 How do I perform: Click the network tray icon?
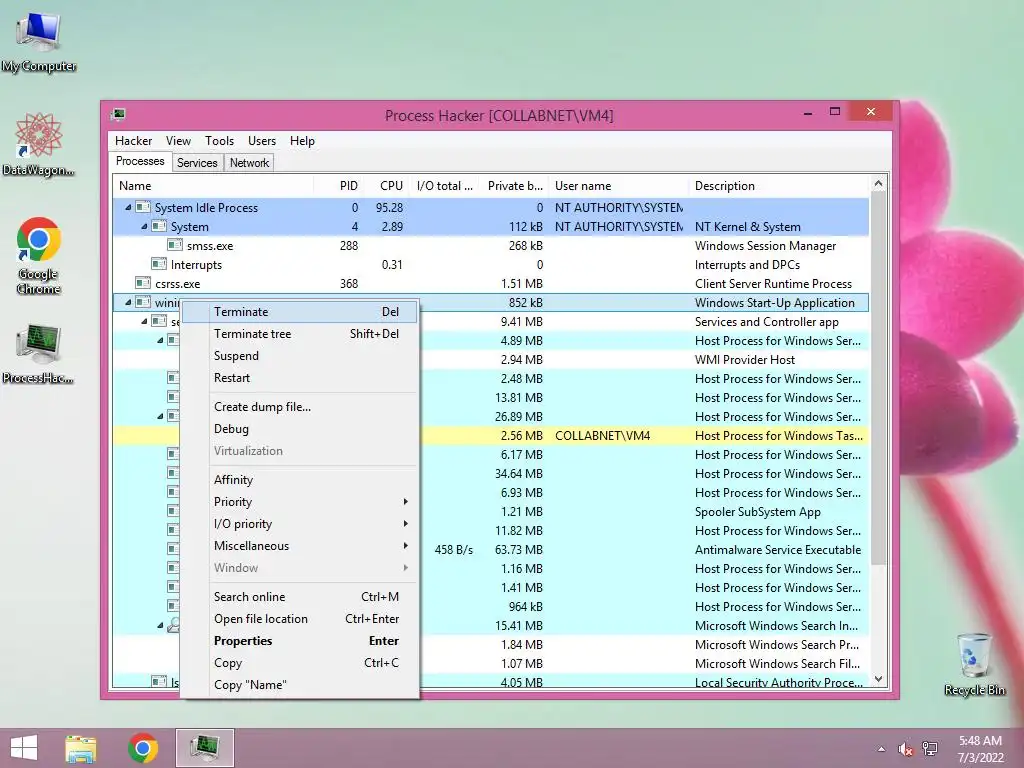click(930, 749)
